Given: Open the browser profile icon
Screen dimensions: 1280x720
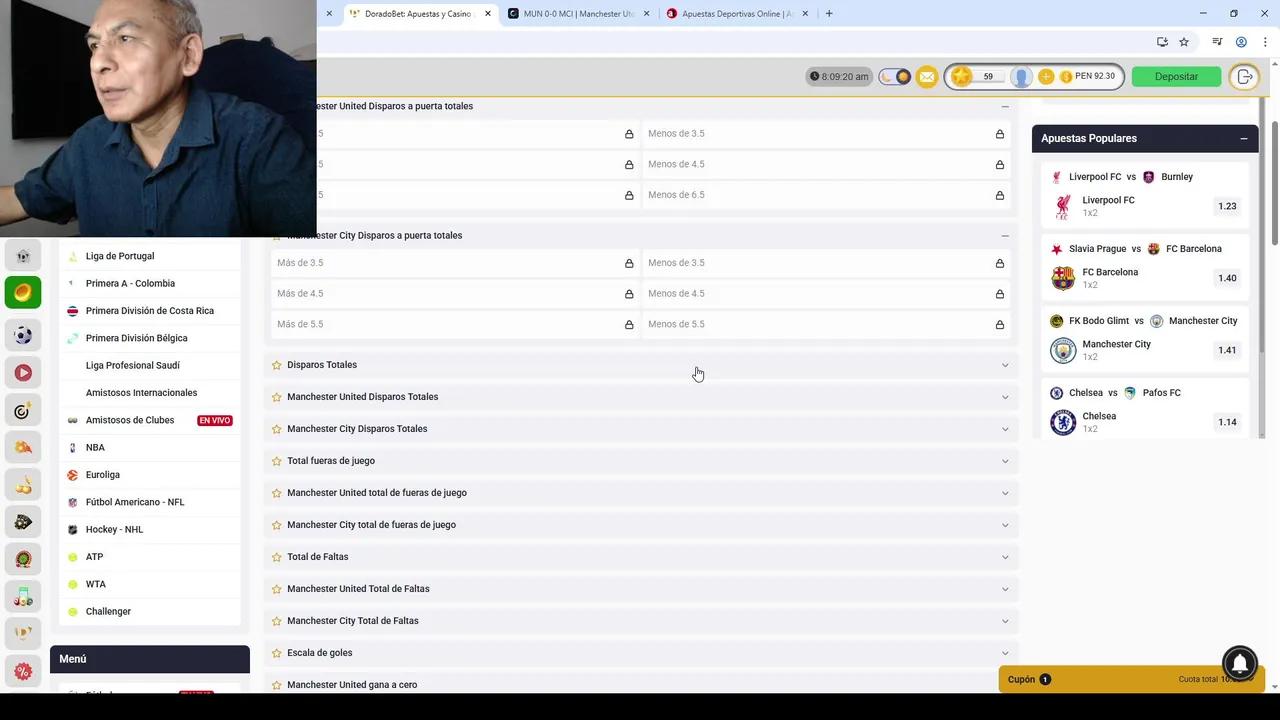Looking at the screenshot, I should (x=1241, y=42).
